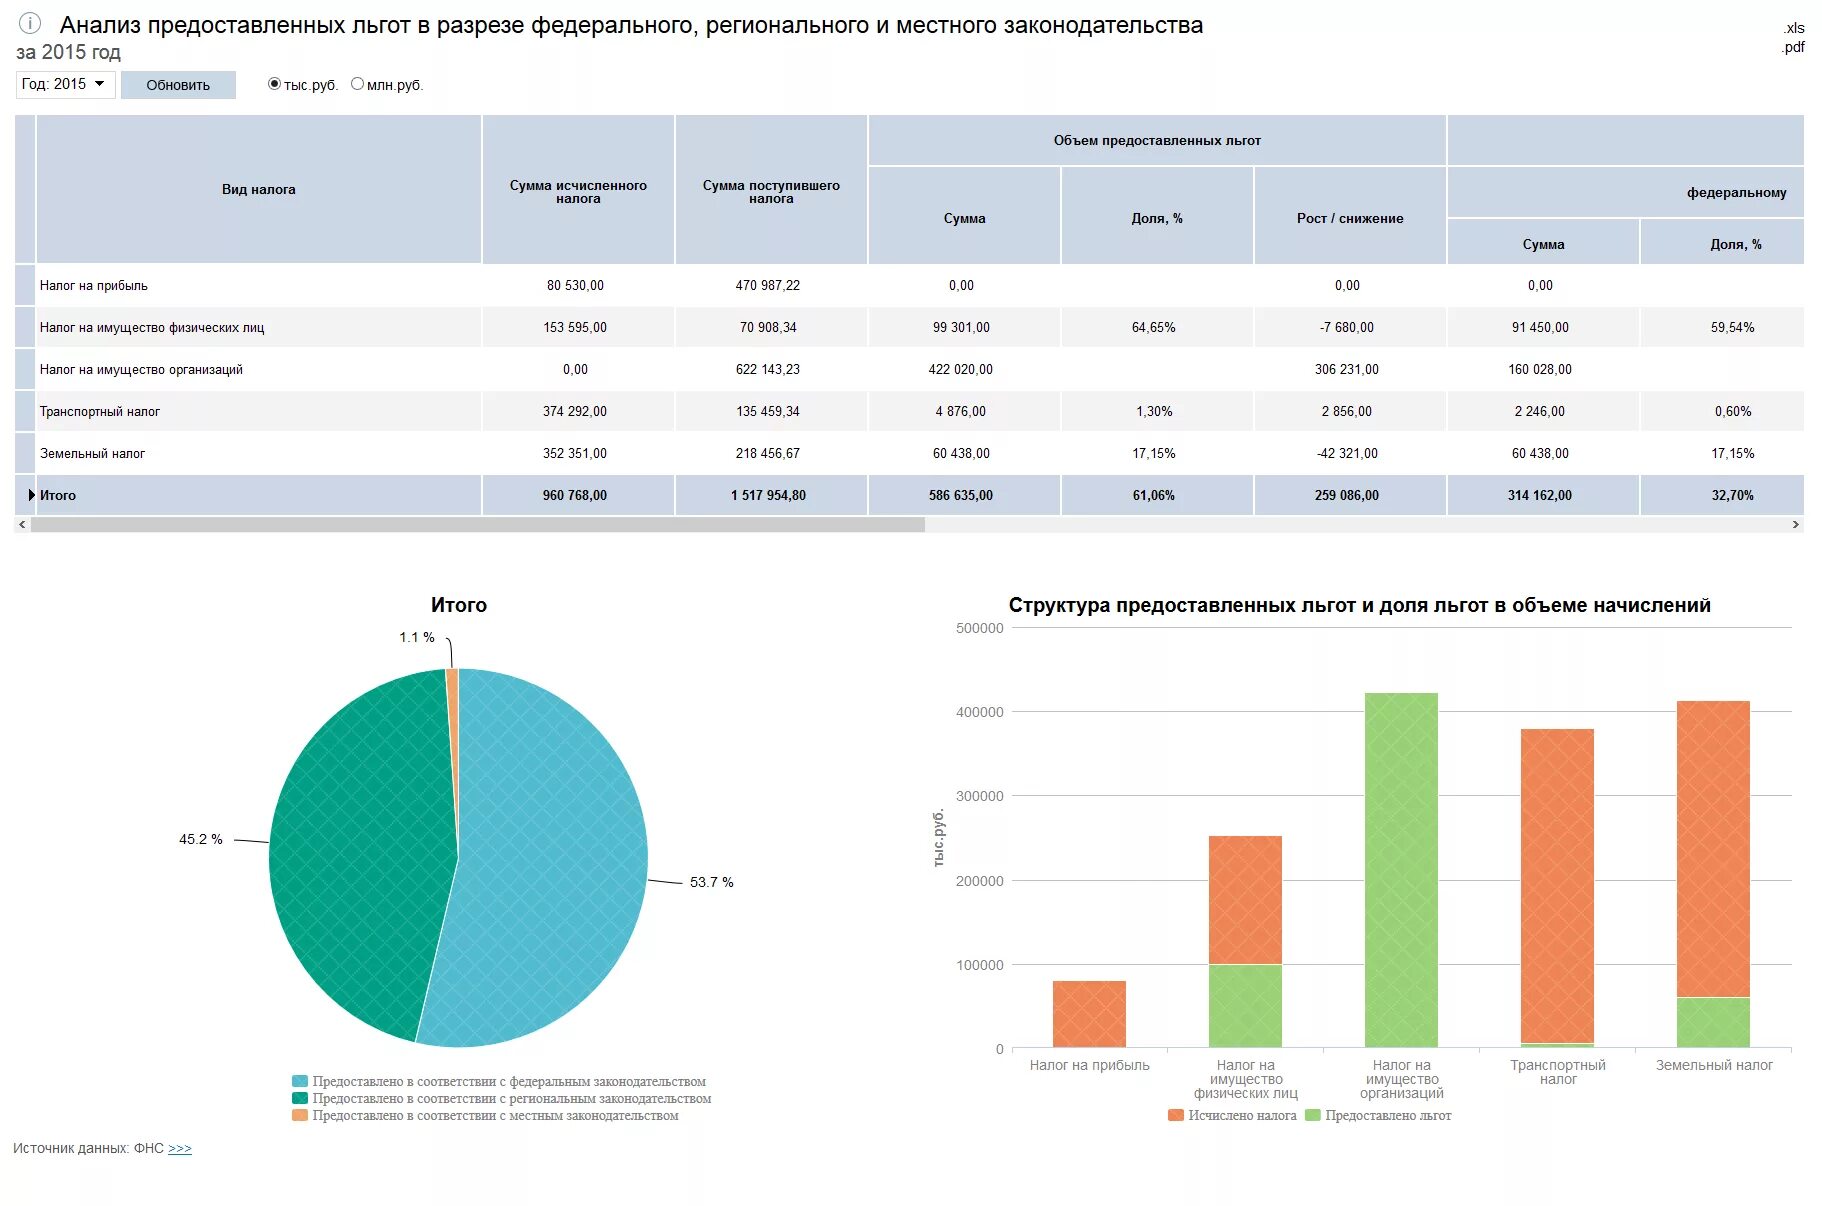Click the Сумма поступившего налога column header
Image resolution: width=1822 pixels, height=1206 pixels.
point(771,190)
